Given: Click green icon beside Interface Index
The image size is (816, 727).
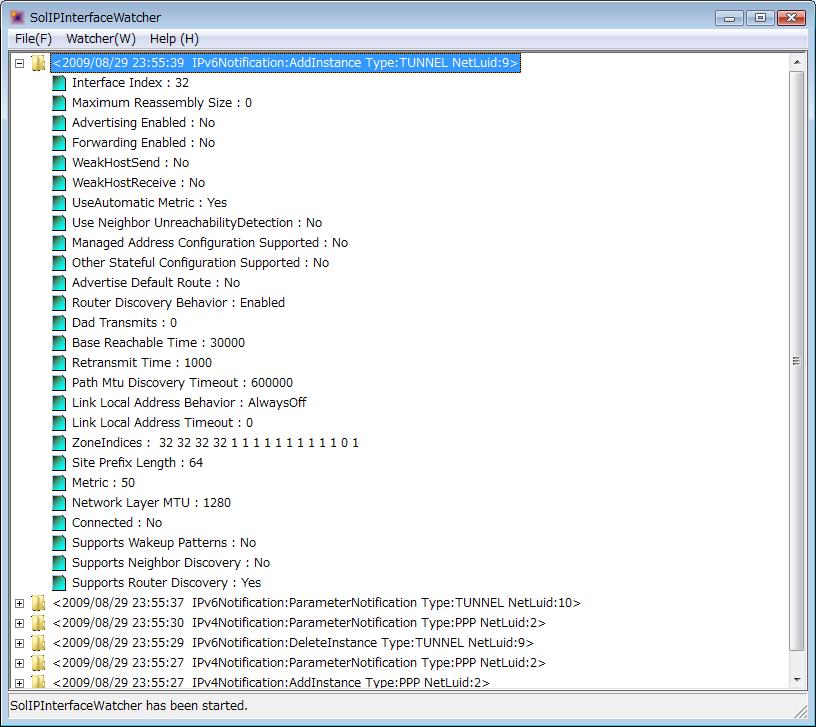Looking at the screenshot, I should [59, 83].
